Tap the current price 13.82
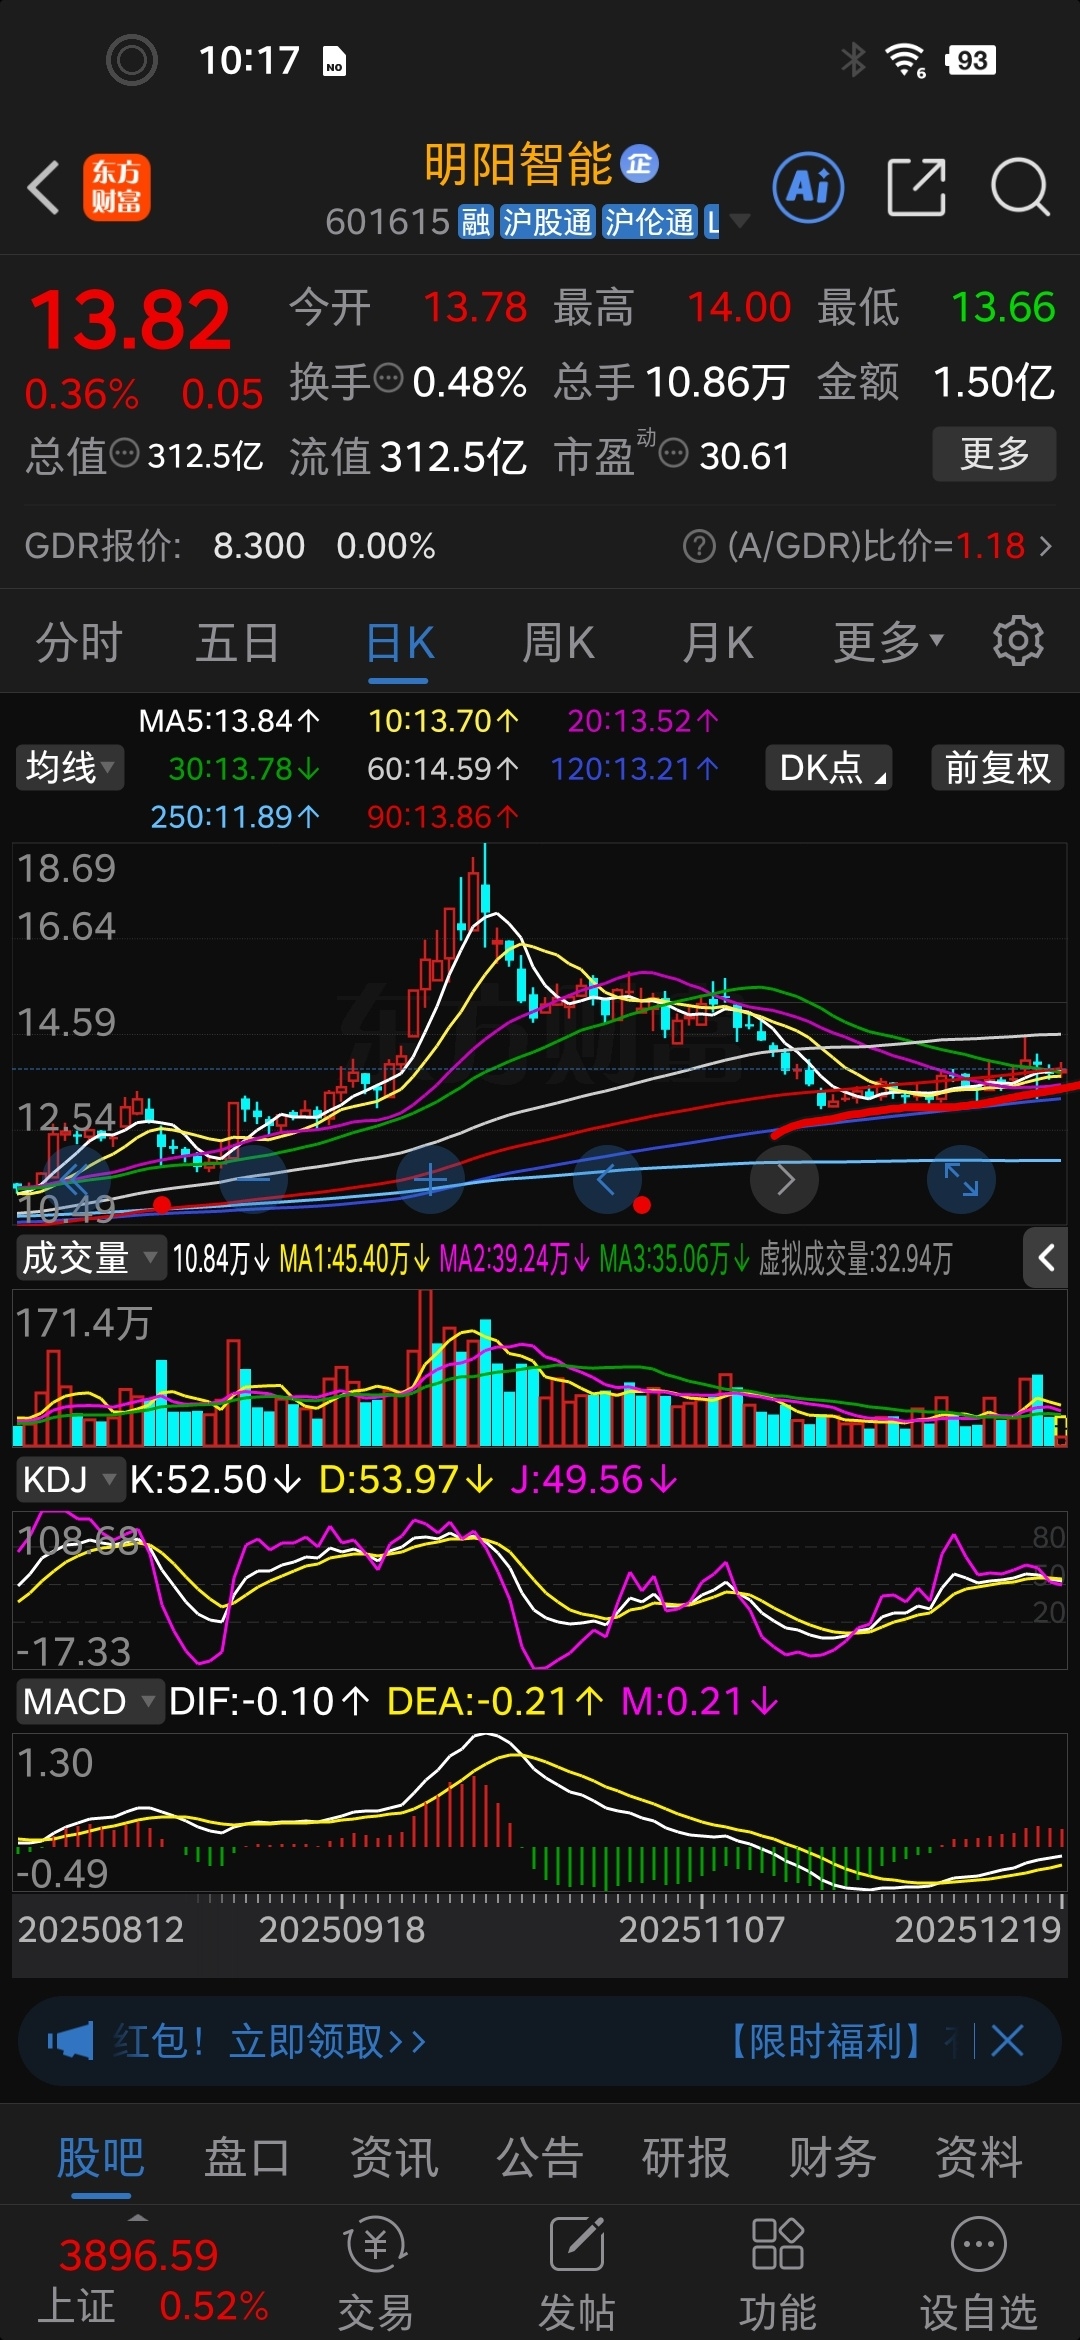 pyautogui.click(x=130, y=320)
